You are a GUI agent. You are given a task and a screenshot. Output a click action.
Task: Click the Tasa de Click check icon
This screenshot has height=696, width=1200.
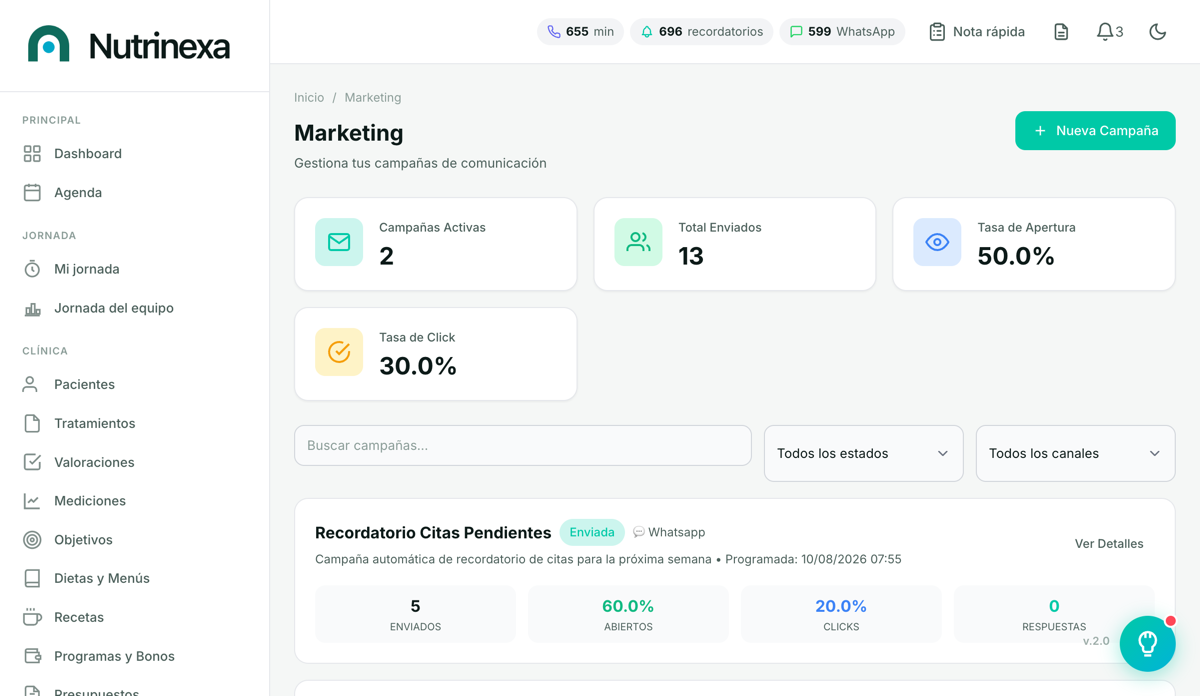(339, 352)
